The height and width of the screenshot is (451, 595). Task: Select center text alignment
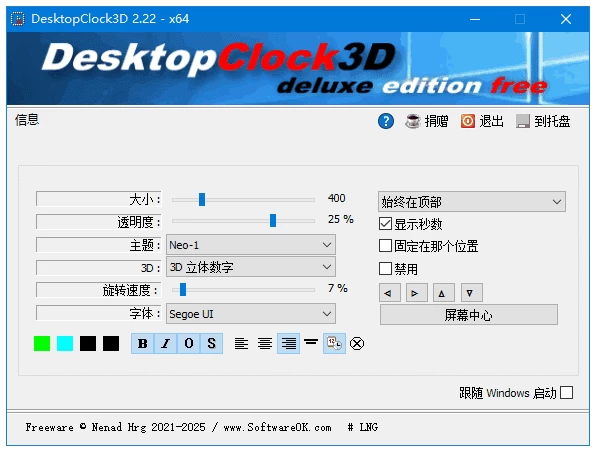pos(265,344)
